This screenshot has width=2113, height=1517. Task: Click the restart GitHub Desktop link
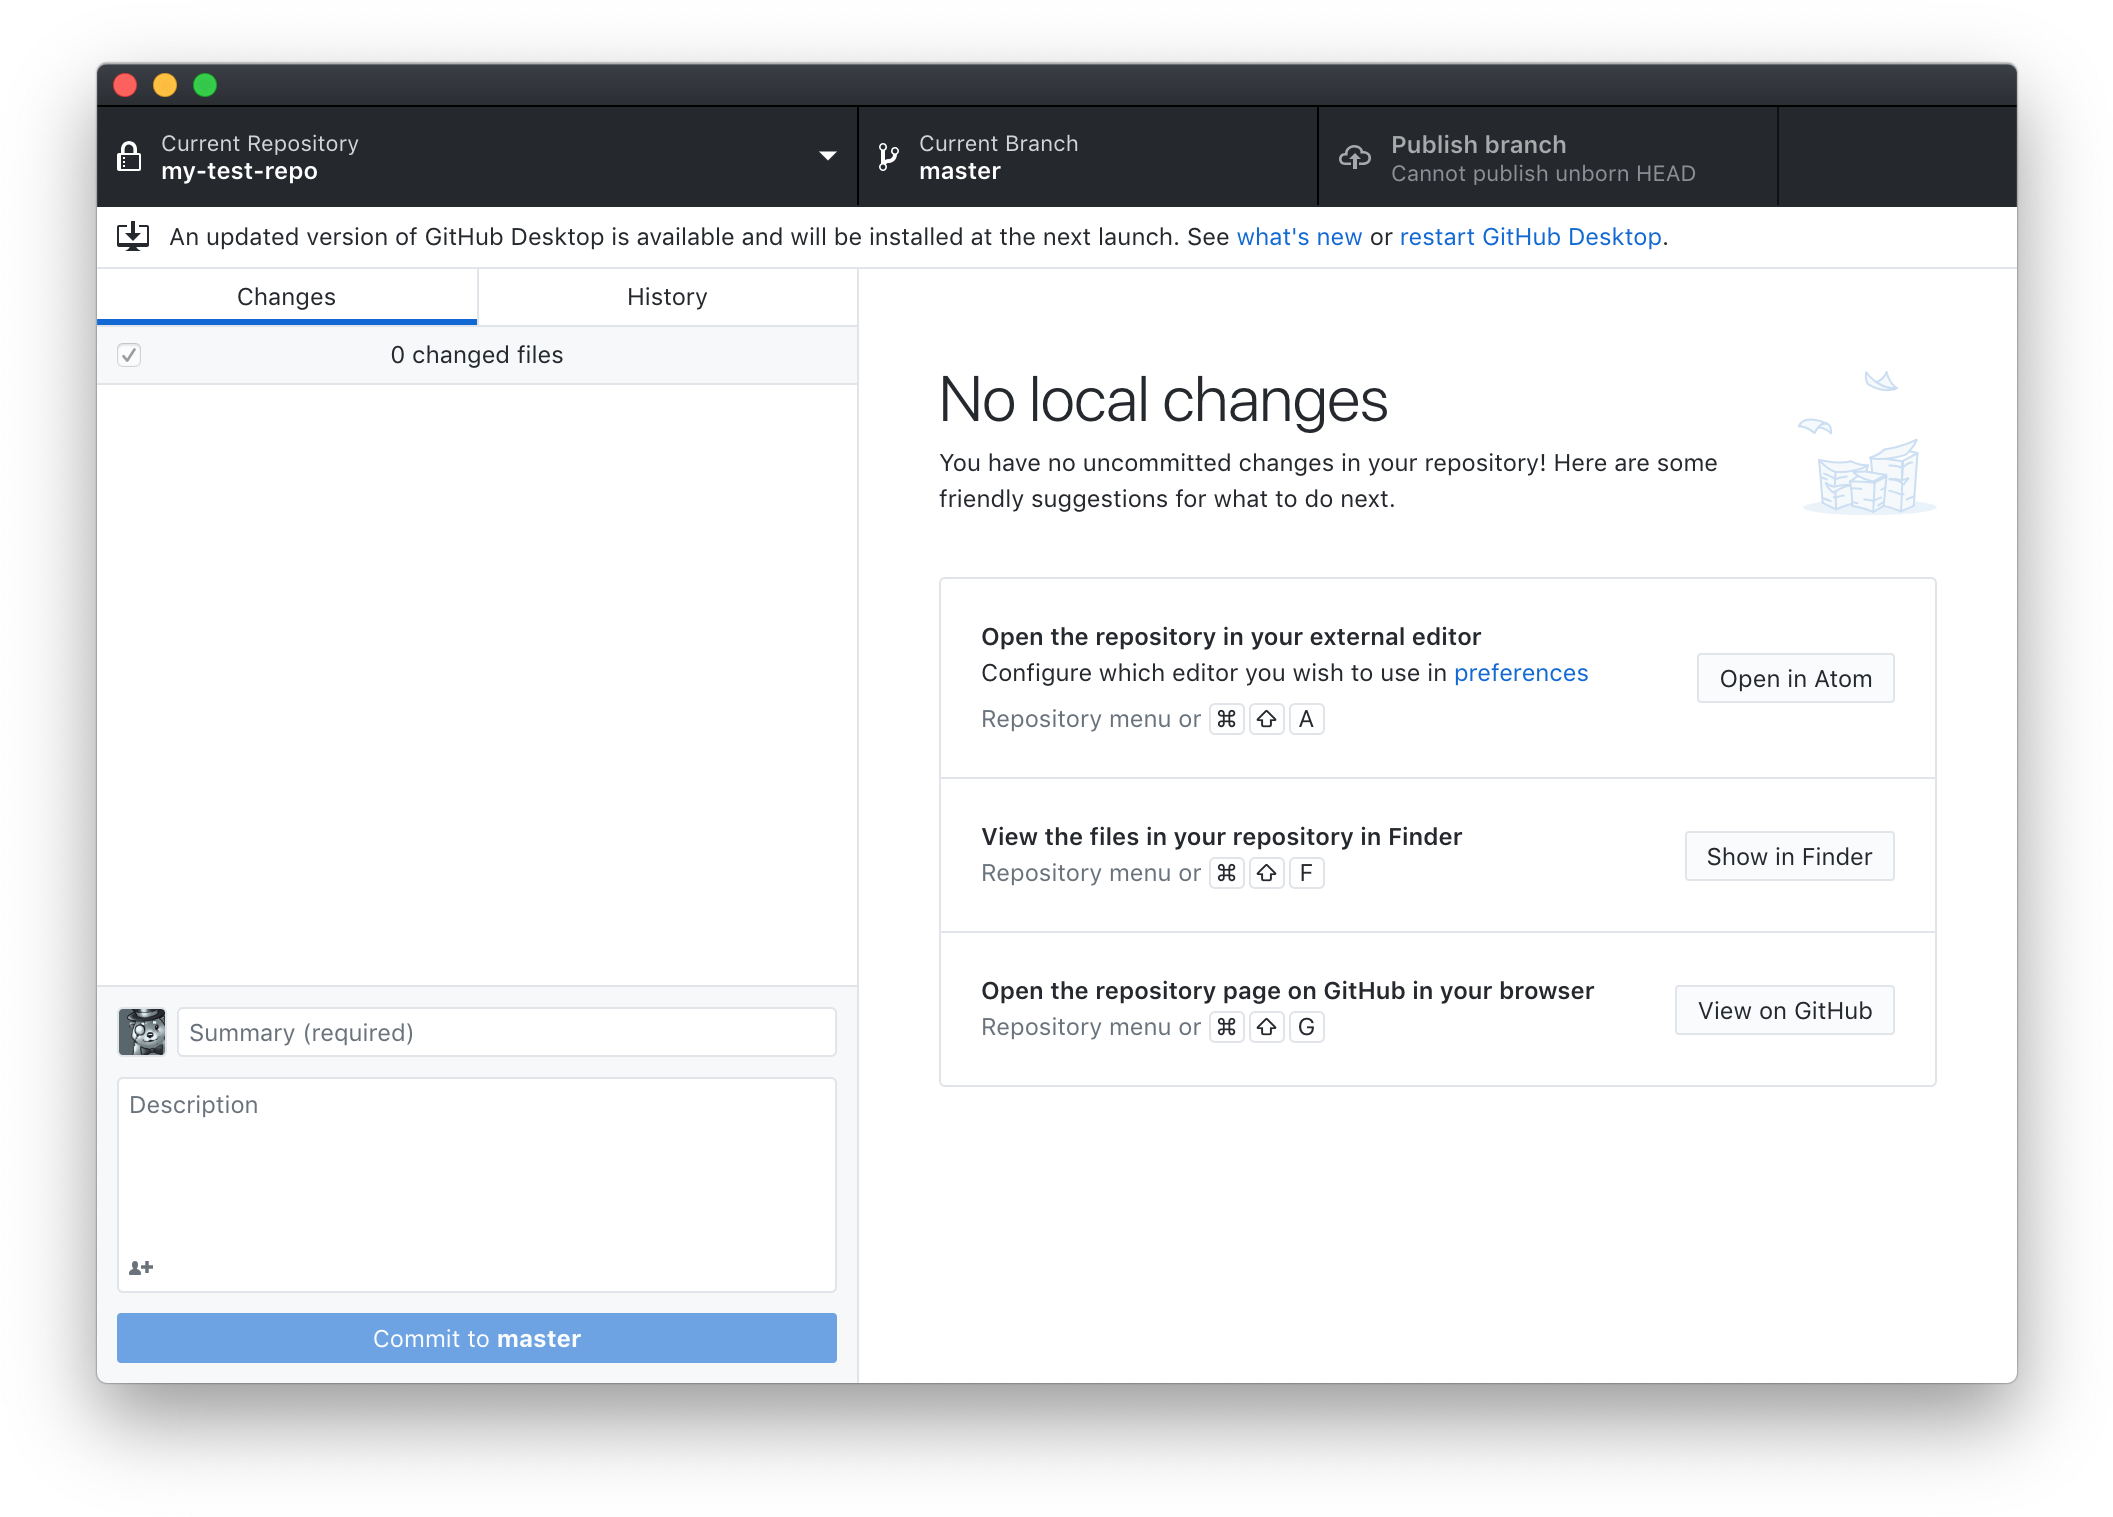(x=1530, y=237)
